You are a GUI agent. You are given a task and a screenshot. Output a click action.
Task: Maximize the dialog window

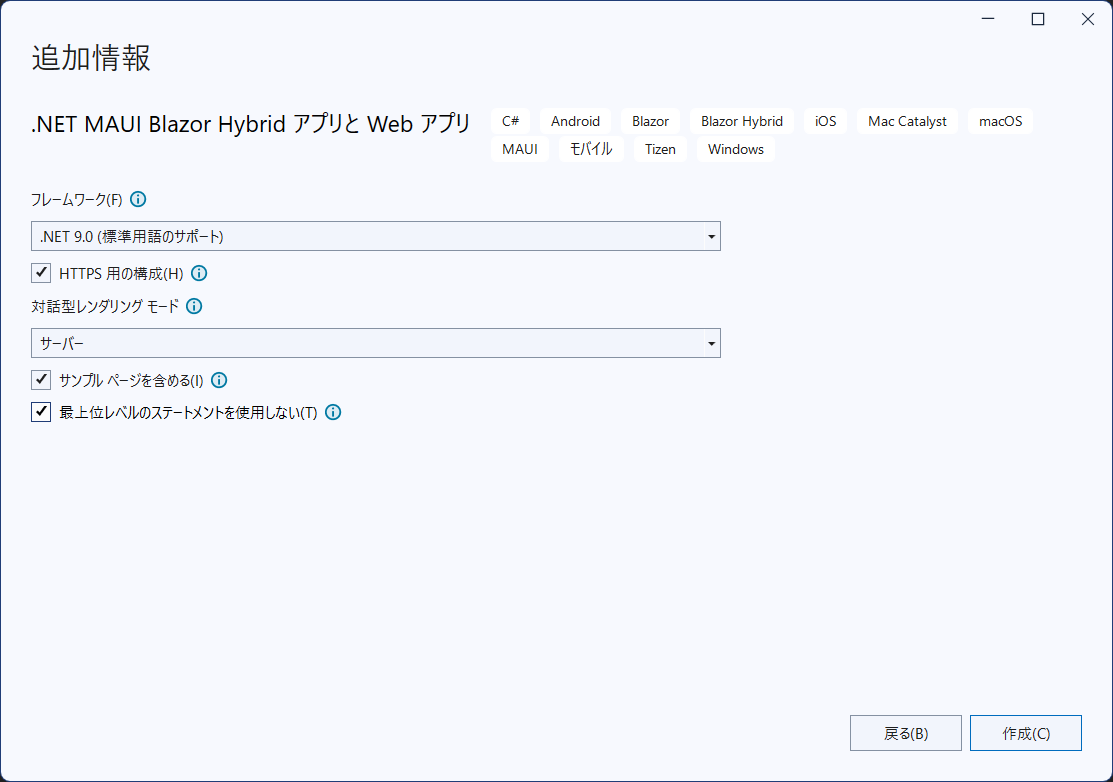(x=1038, y=19)
